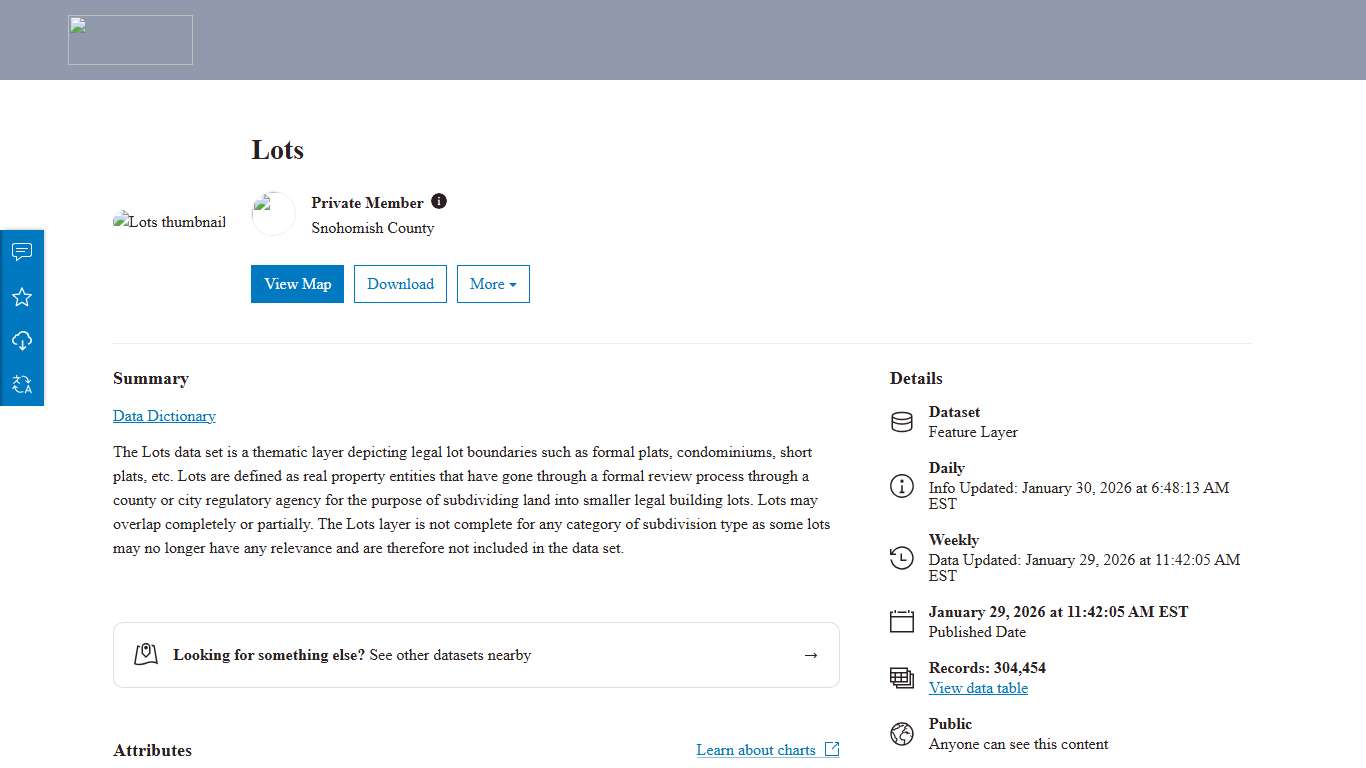Open the More options dropdown
1366x768 pixels.
493,284
